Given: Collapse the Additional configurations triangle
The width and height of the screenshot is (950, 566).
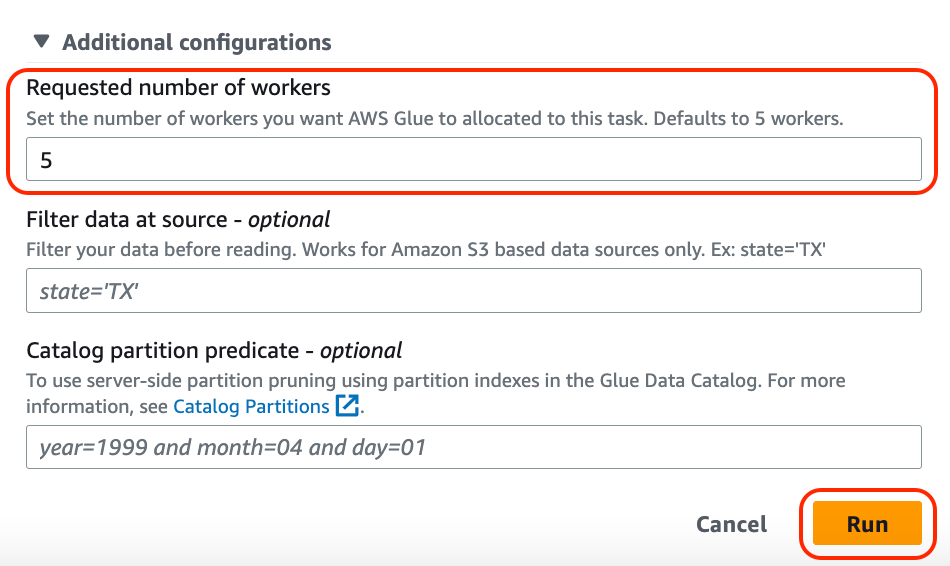Looking at the screenshot, I should point(41,43).
